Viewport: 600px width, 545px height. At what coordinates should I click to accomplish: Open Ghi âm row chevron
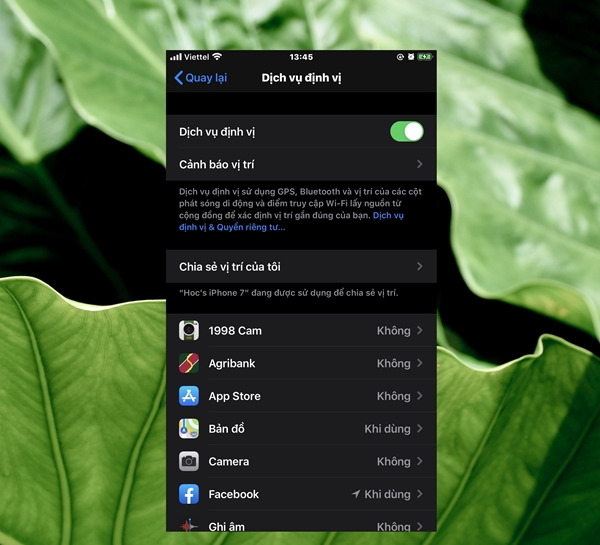[x=420, y=527]
